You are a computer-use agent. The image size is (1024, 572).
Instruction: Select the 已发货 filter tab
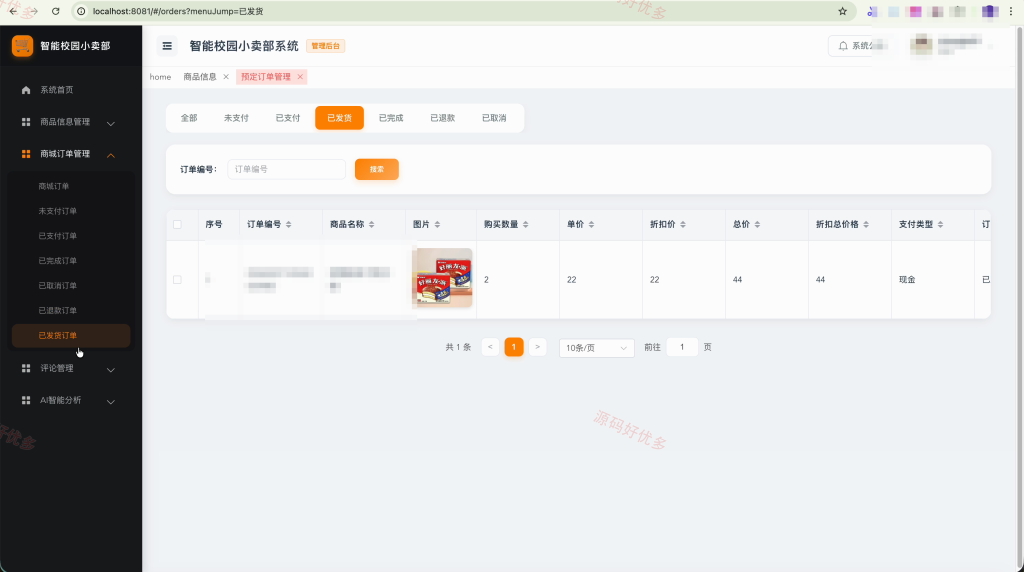(x=340, y=118)
